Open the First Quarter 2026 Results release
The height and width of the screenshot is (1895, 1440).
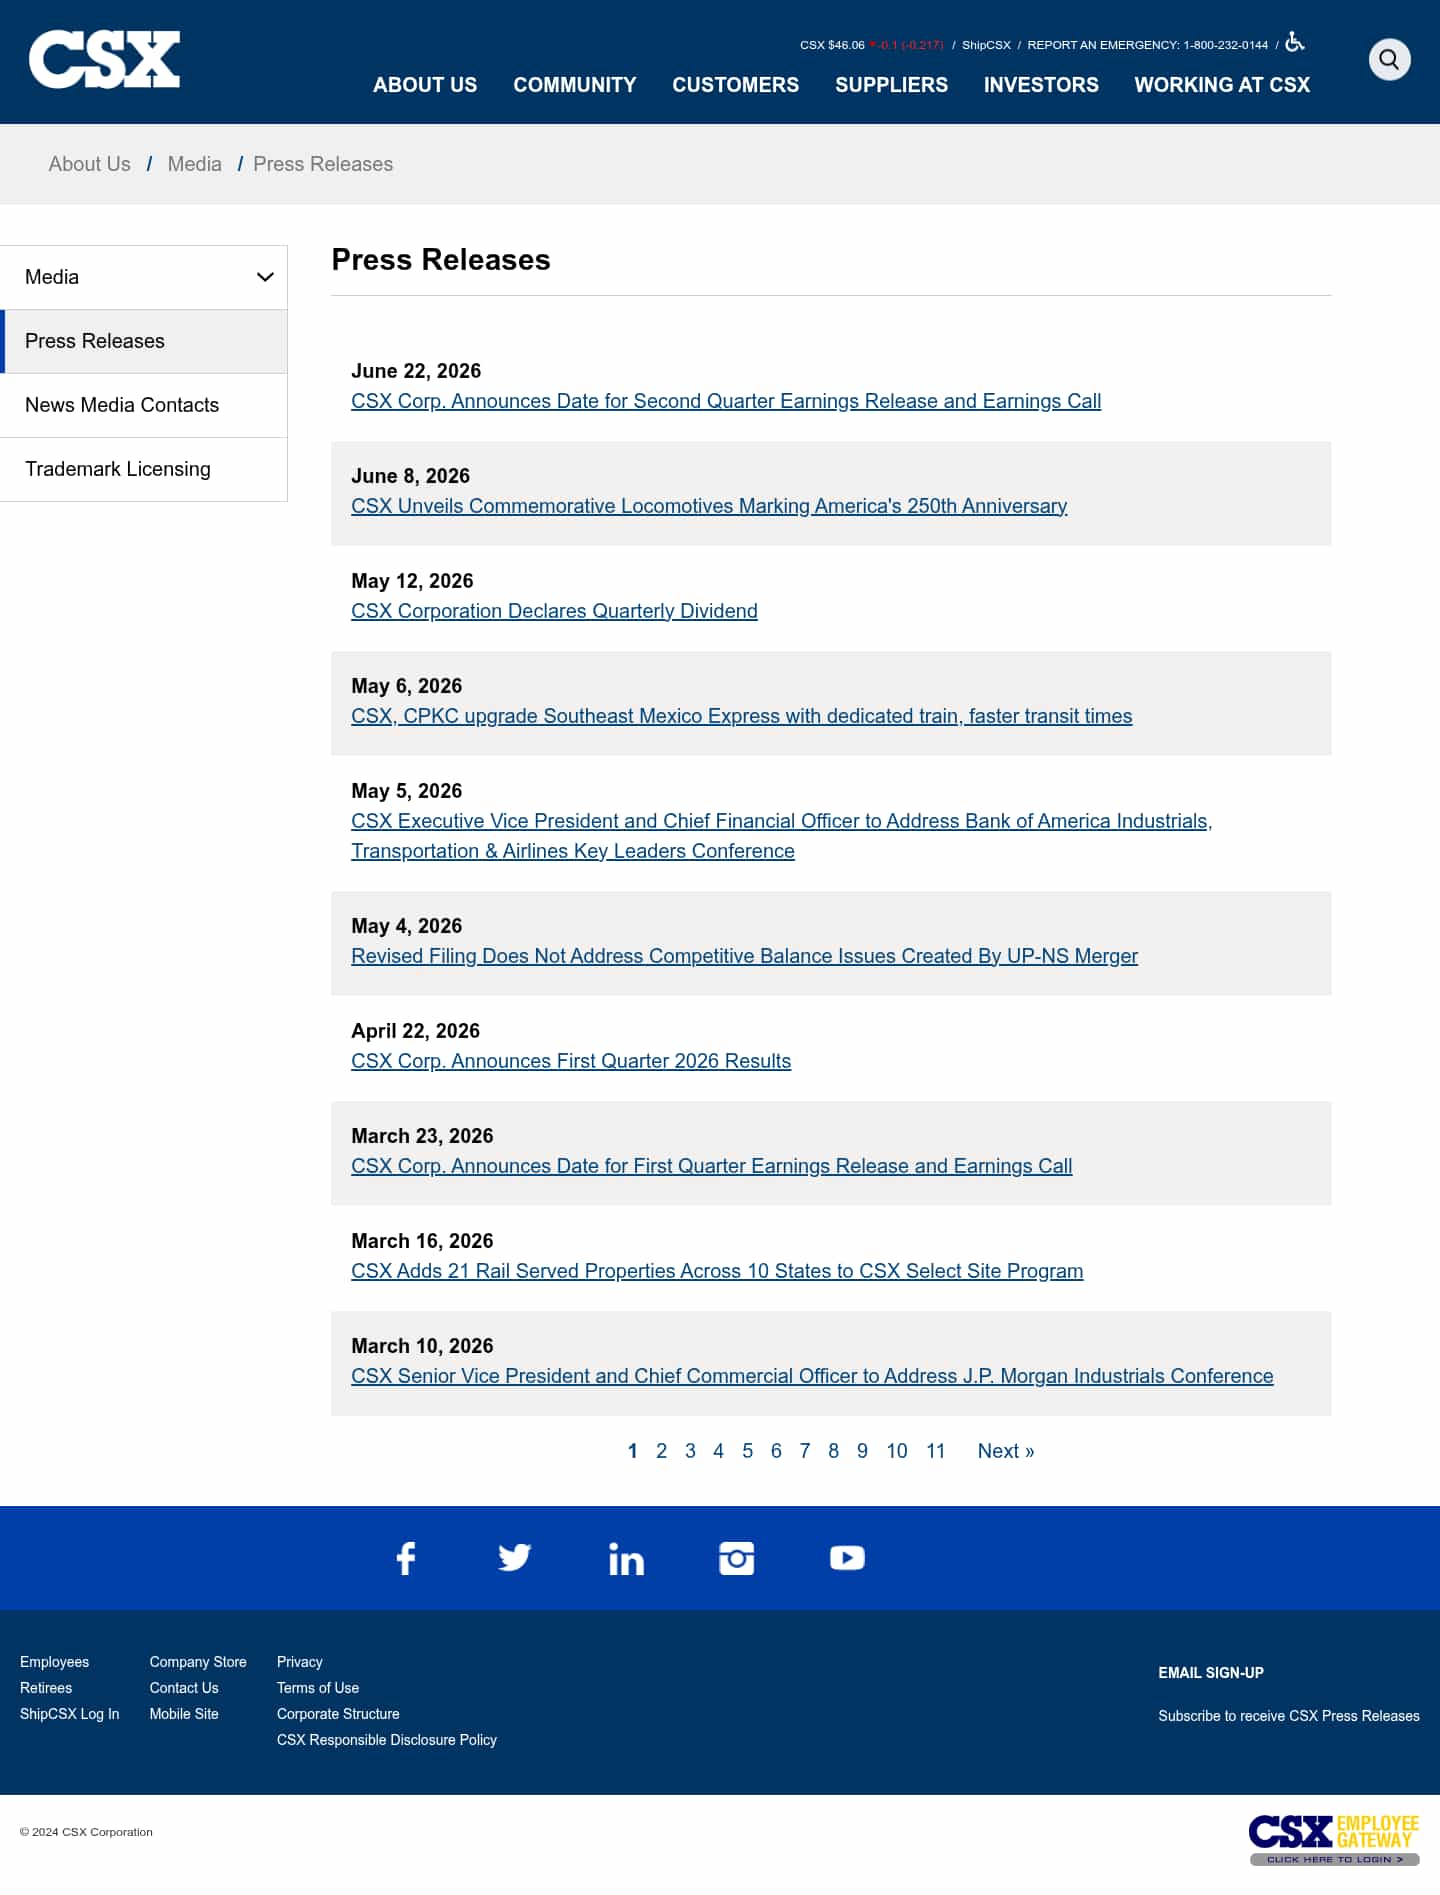tap(571, 1061)
